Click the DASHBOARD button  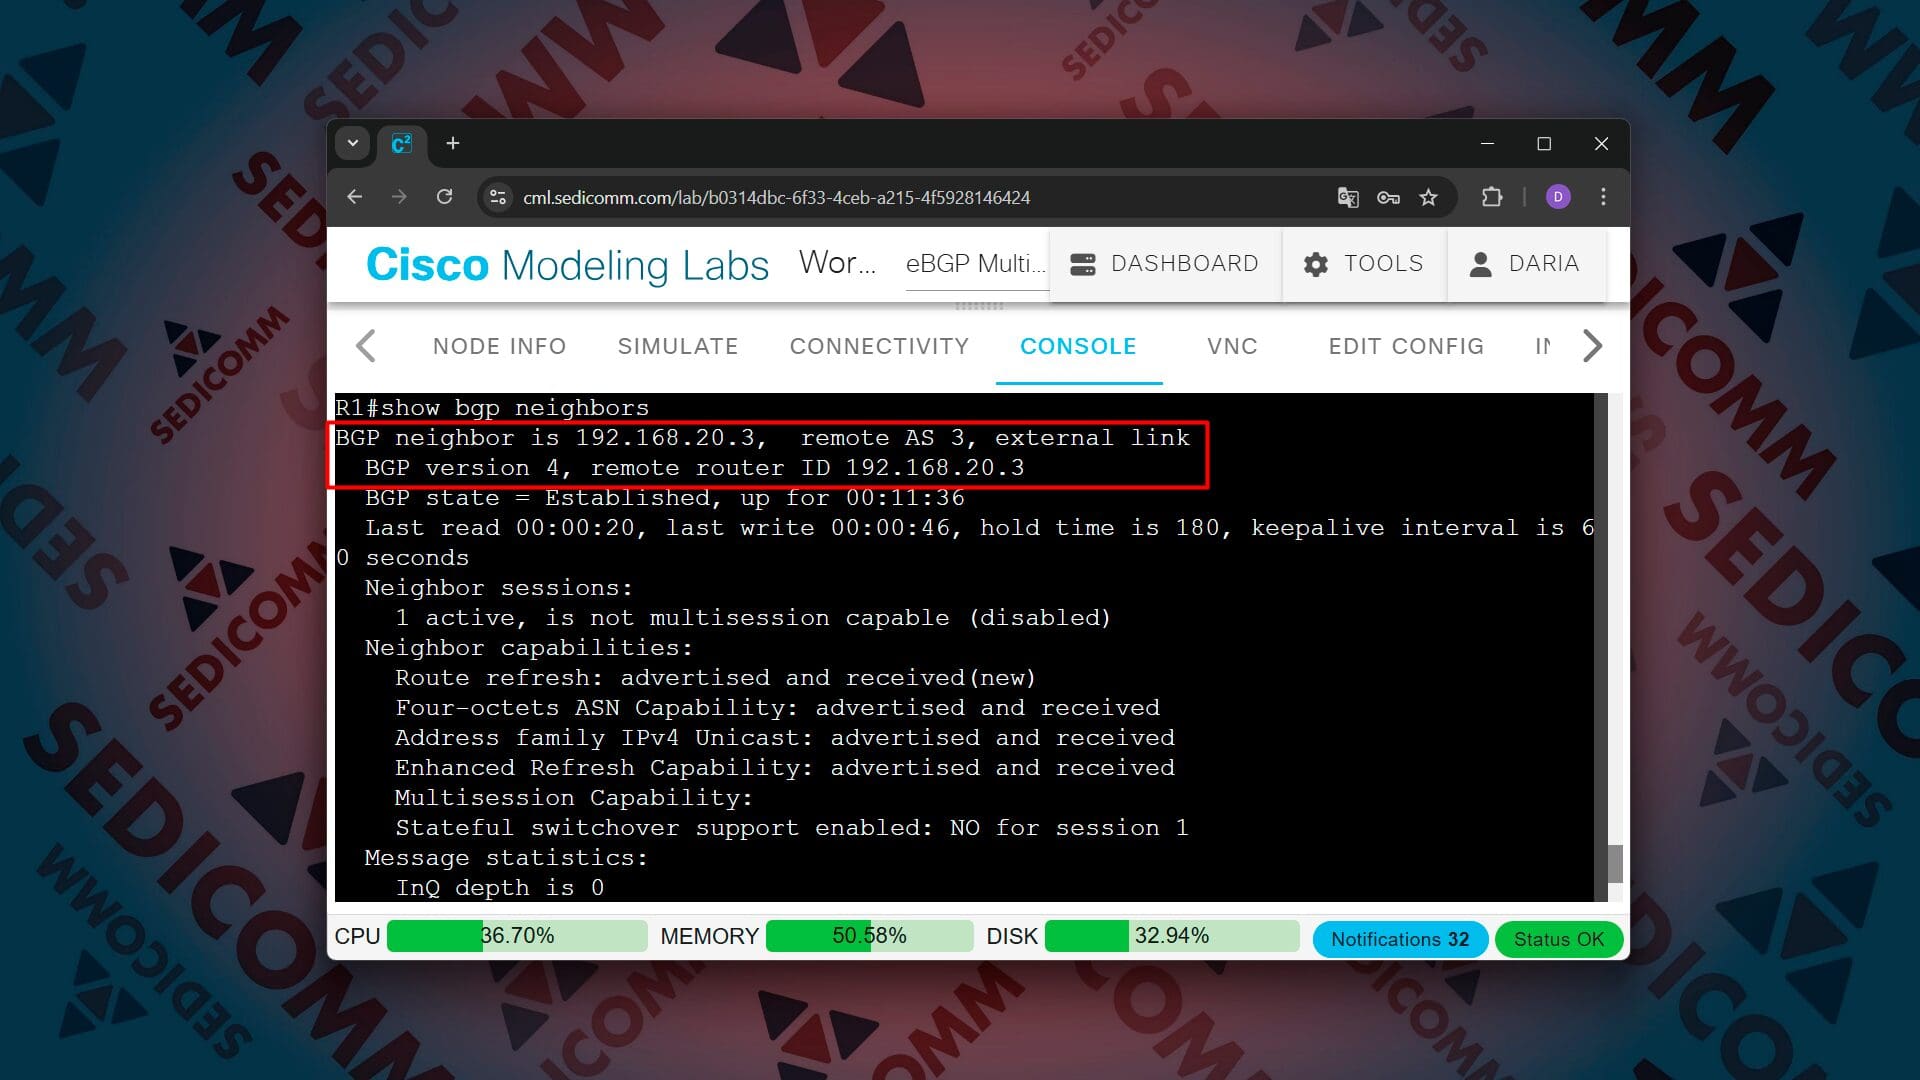1164,264
